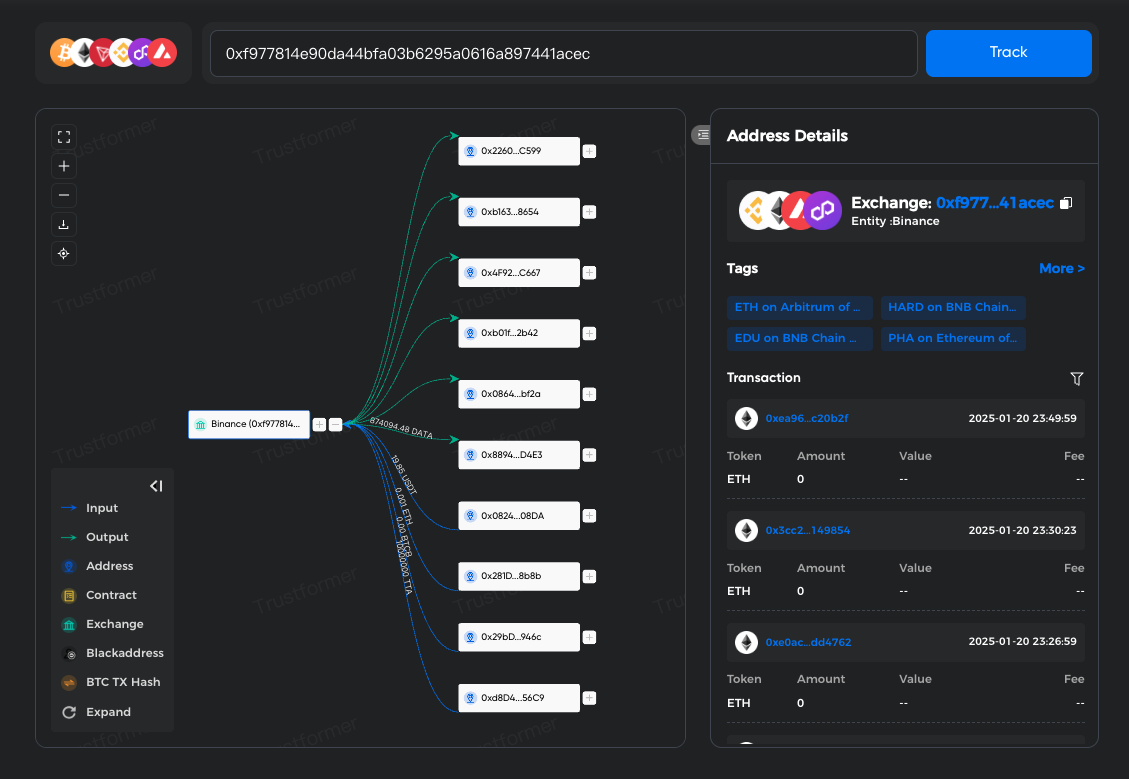This screenshot has height=779, width=1129.
Task: Click the Expand refresh icon in legend
Action: click(69, 712)
